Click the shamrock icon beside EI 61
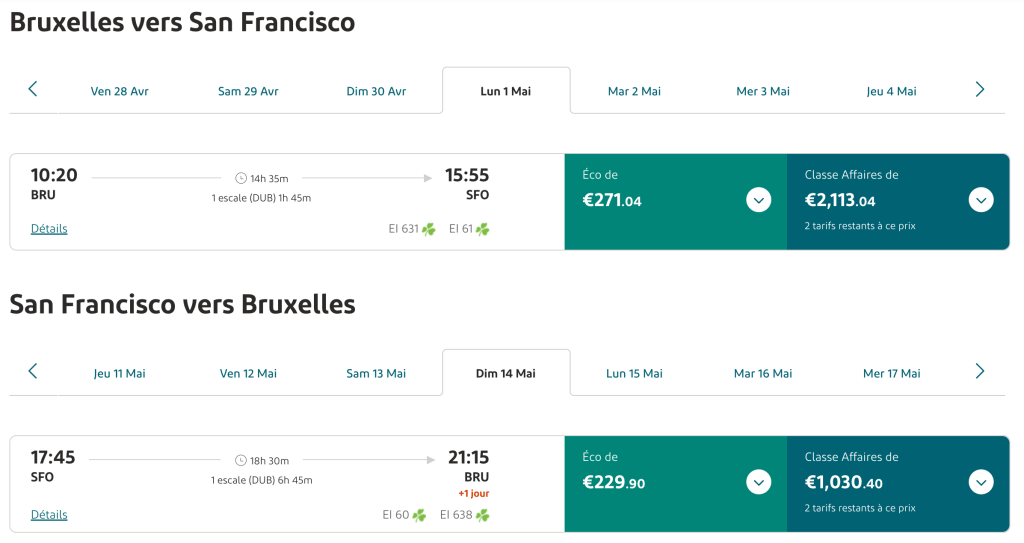Image resolution: width=1024 pixels, height=543 pixels. tap(483, 229)
